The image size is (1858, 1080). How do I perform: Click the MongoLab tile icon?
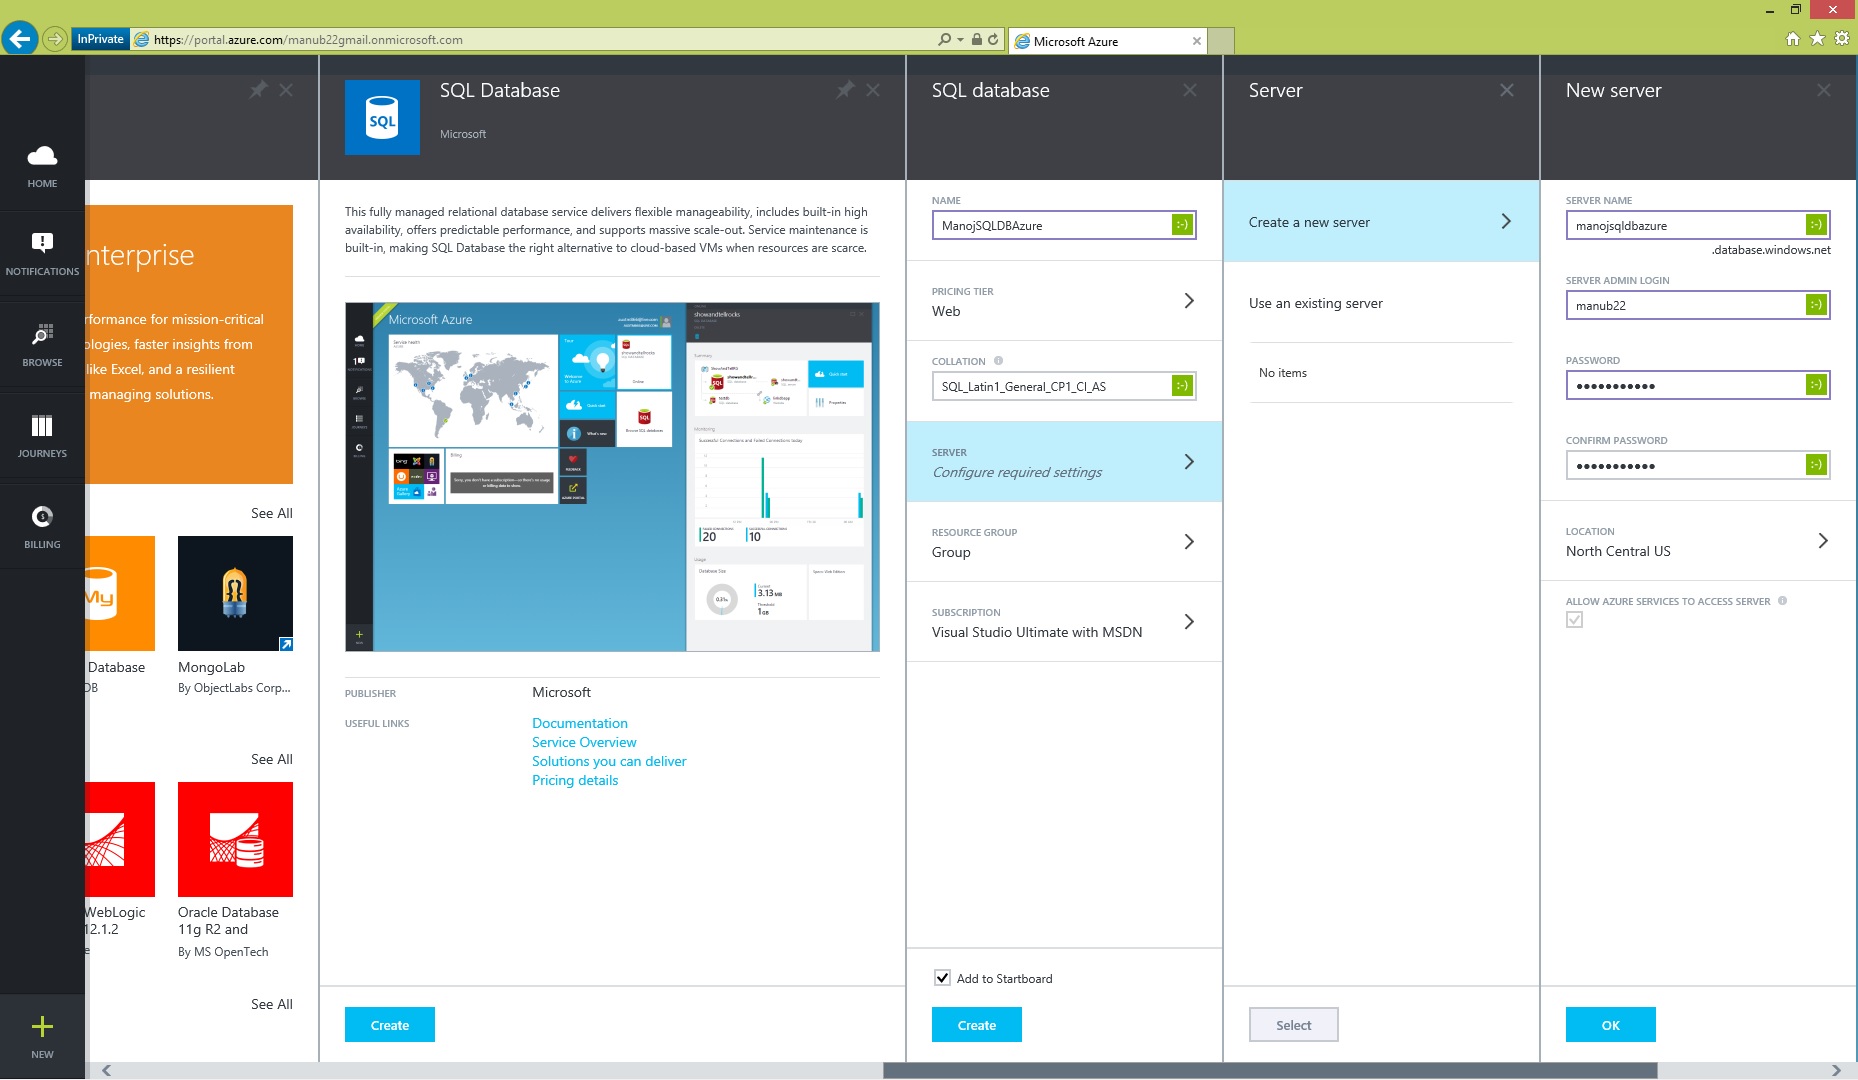(235, 593)
